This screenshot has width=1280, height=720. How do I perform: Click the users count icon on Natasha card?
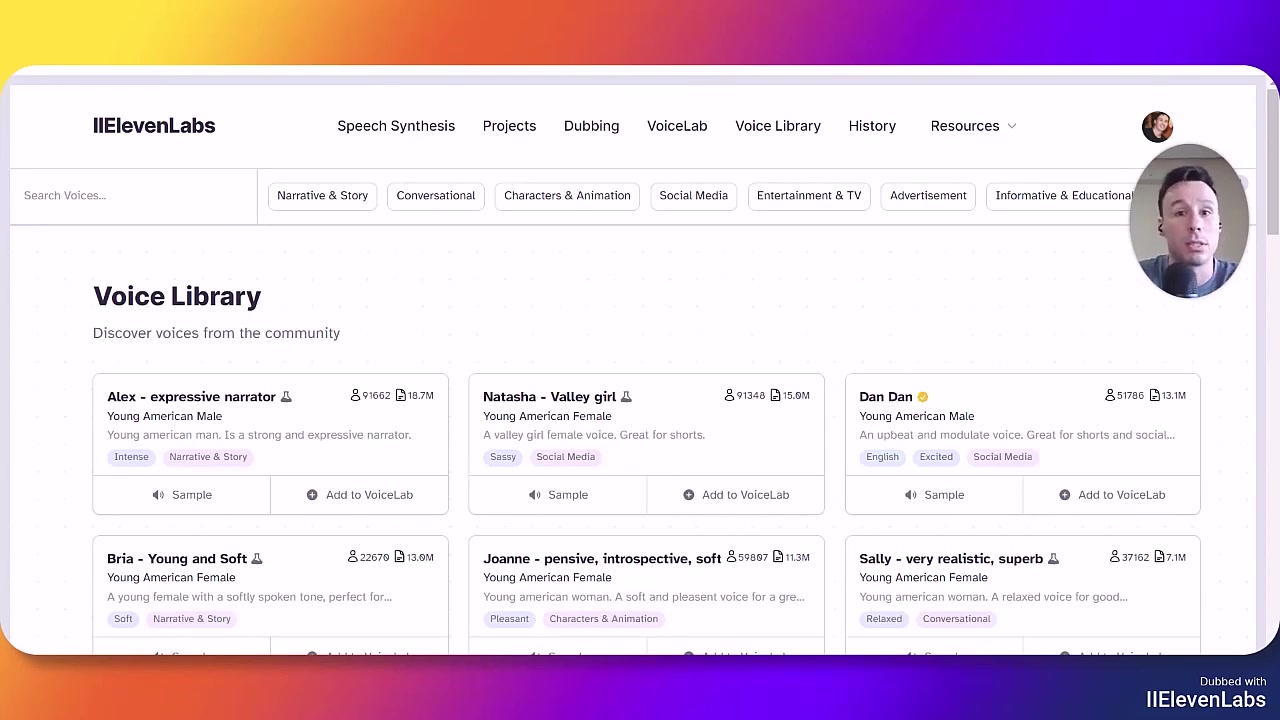pyautogui.click(x=729, y=395)
